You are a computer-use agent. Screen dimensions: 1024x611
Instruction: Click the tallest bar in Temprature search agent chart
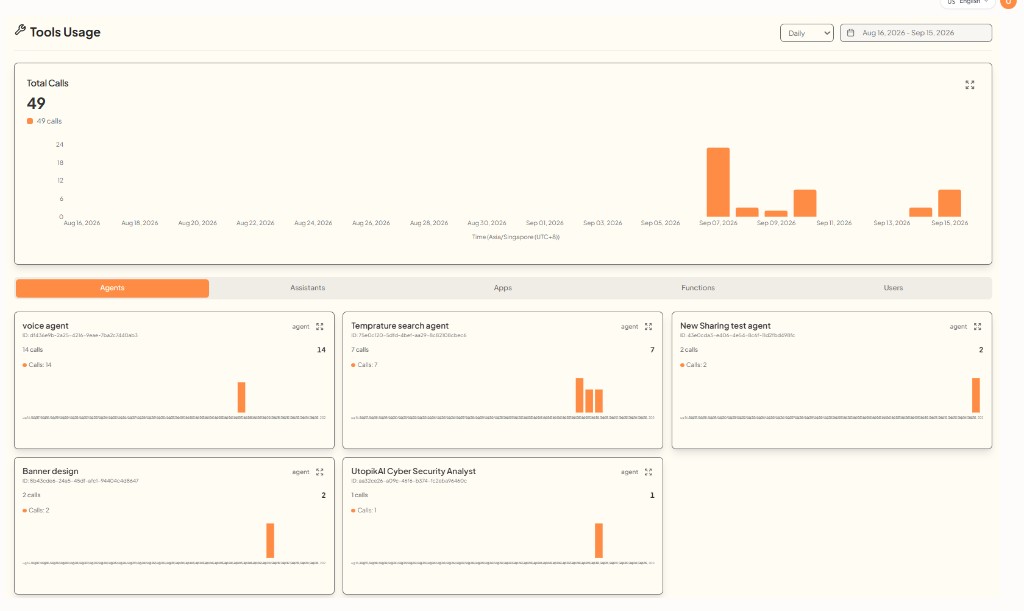click(x=579, y=396)
